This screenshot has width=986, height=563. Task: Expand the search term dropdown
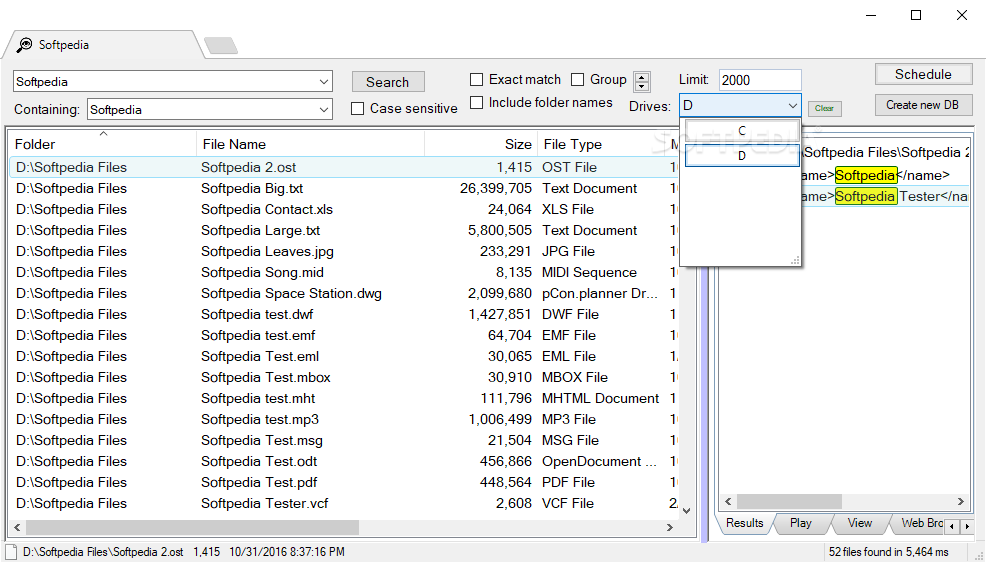pos(324,81)
